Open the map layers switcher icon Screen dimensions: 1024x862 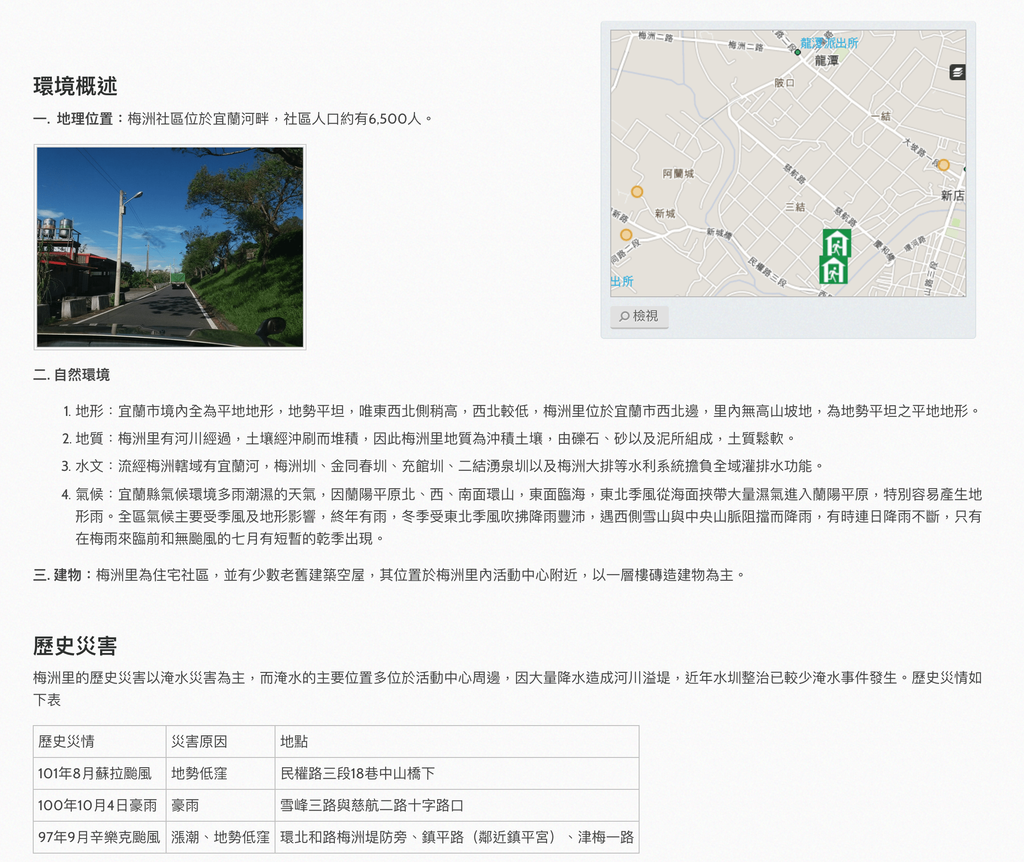[957, 72]
